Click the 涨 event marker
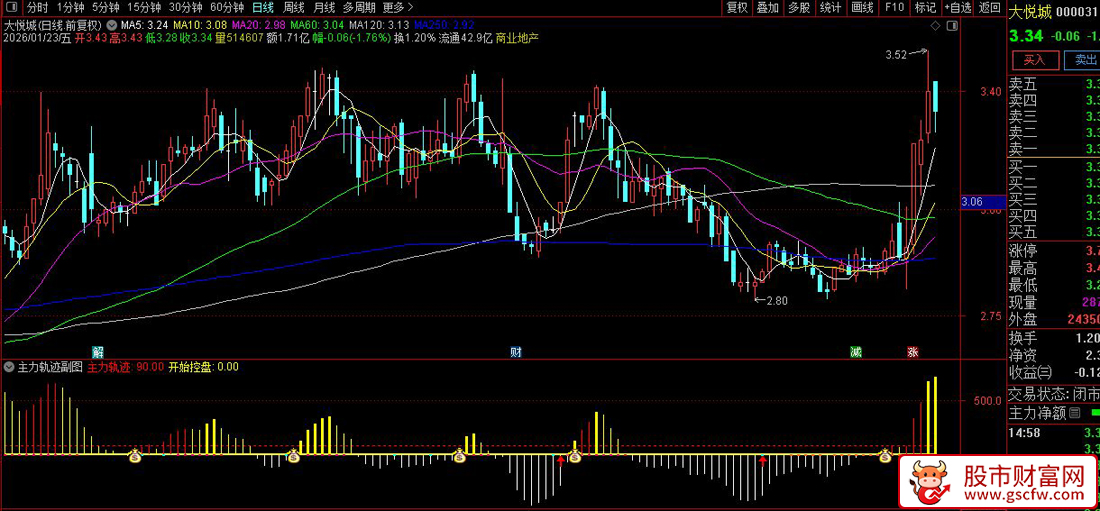Image resolution: width=1100 pixels, height=511 pixels. pyautogui.click(x=913, y=351)
